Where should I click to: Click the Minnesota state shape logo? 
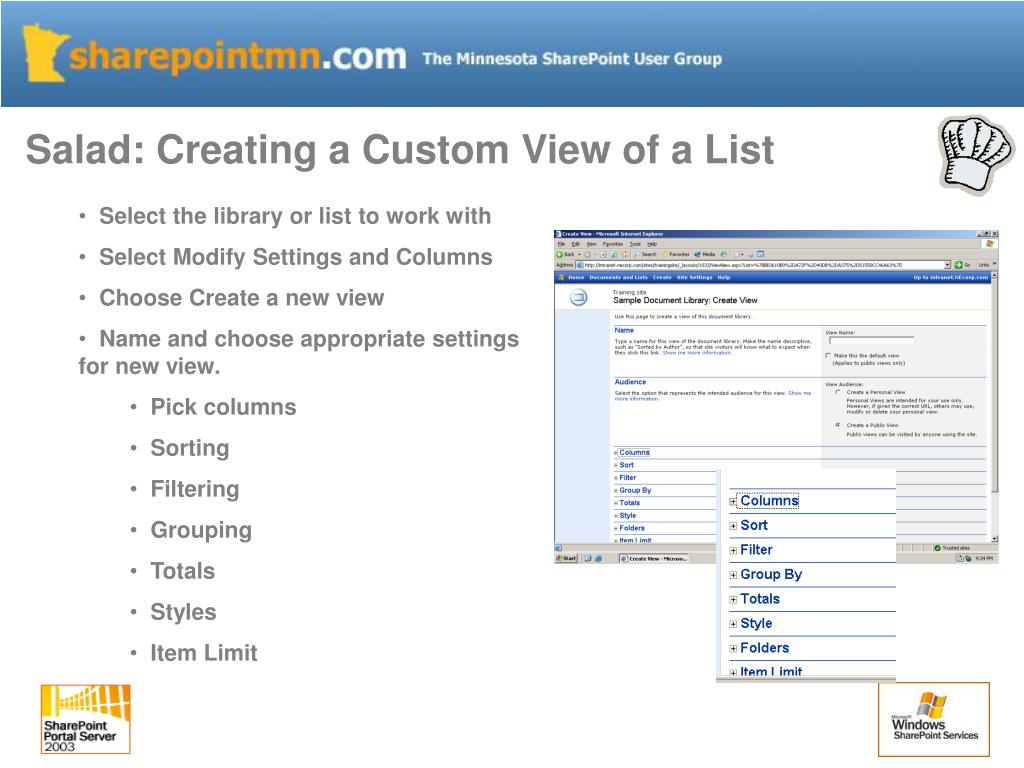[44, 54]
